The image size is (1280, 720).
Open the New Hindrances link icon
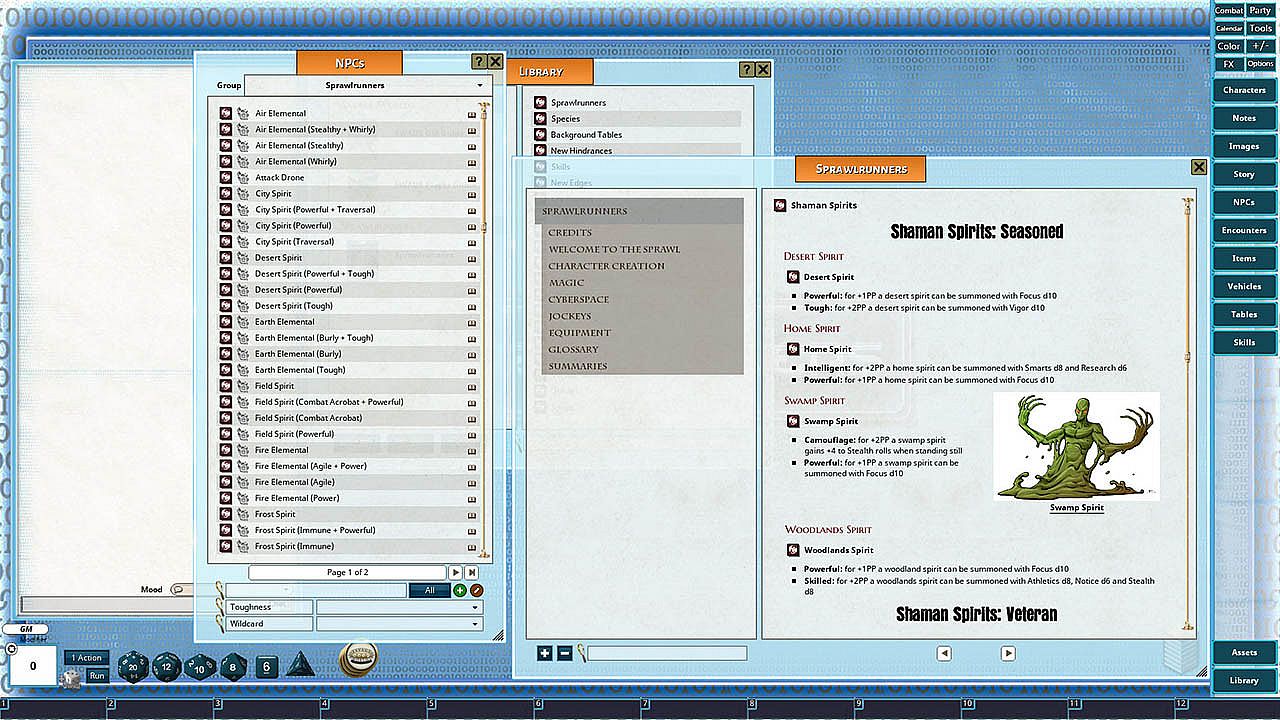[540, 150]
